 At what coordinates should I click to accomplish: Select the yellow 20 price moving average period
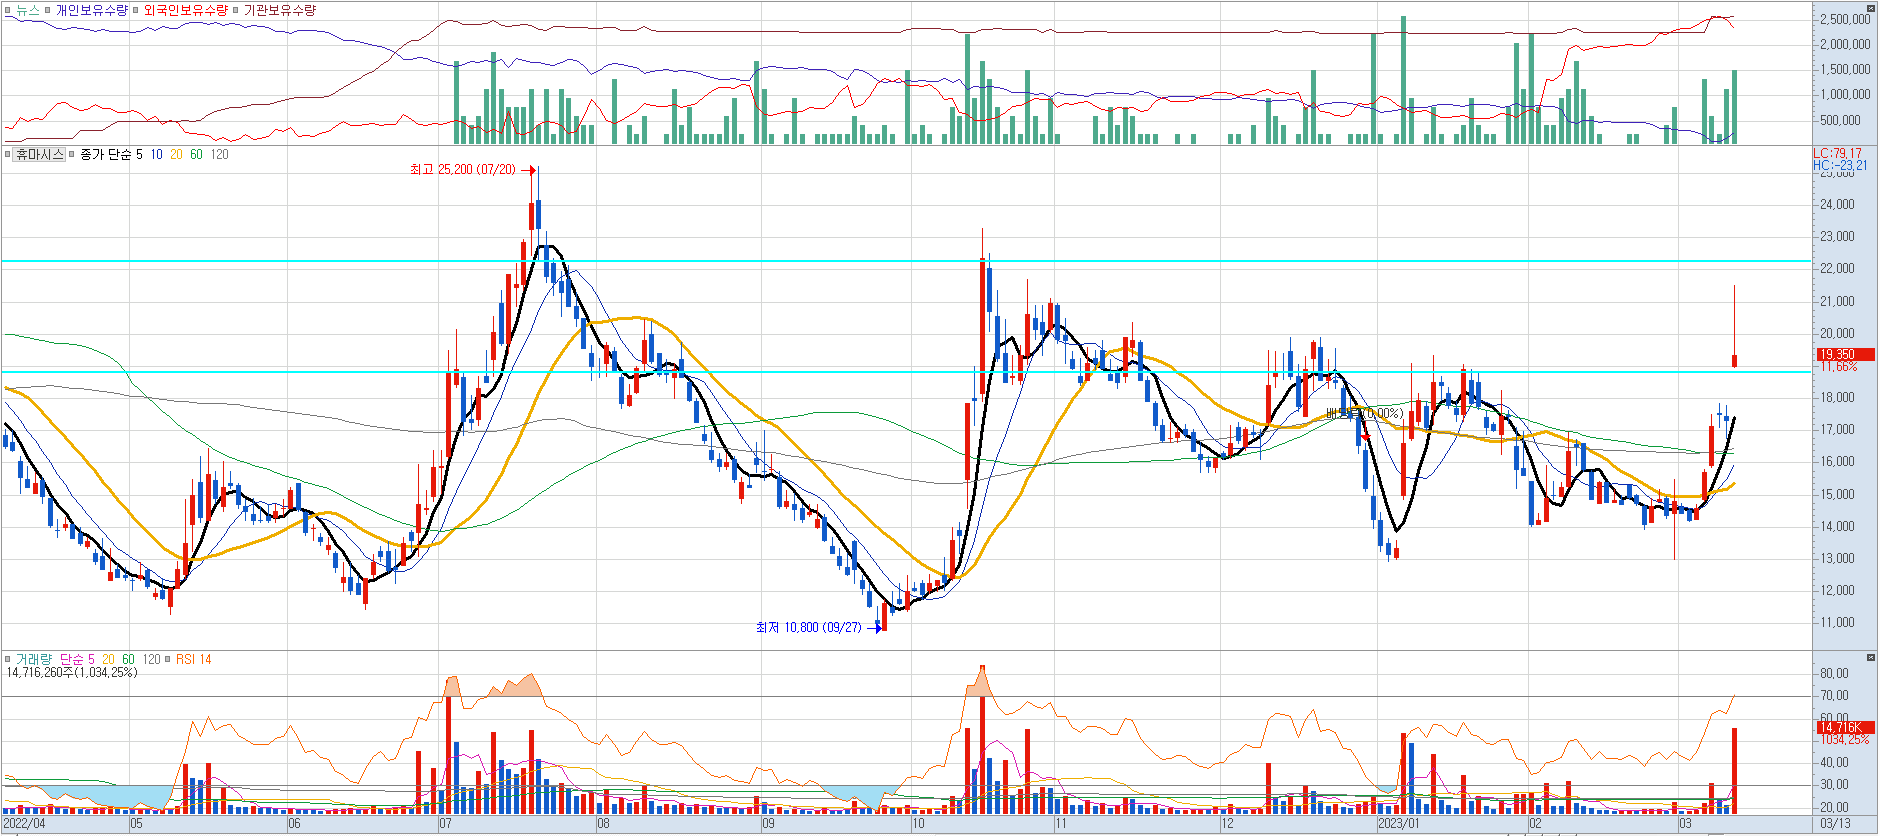click(176, 154)
